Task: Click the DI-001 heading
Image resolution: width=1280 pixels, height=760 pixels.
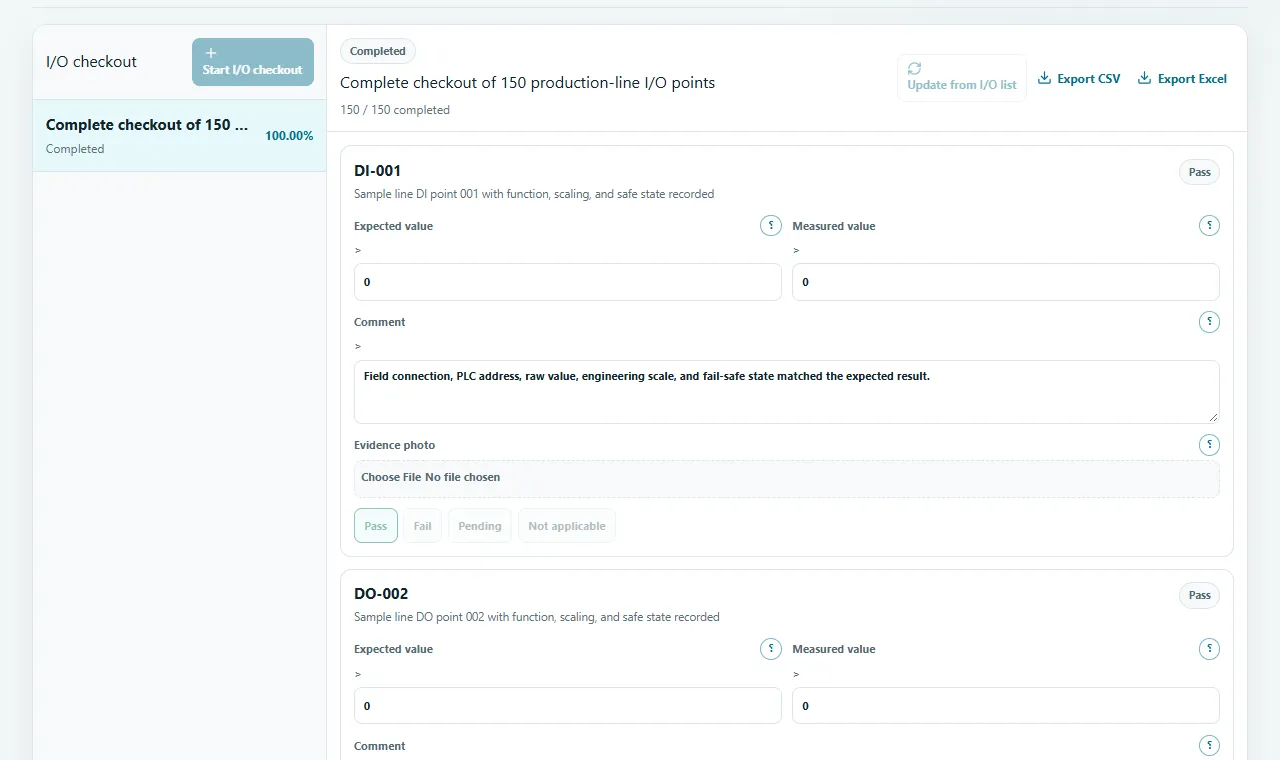Action: tap(378, 171)
